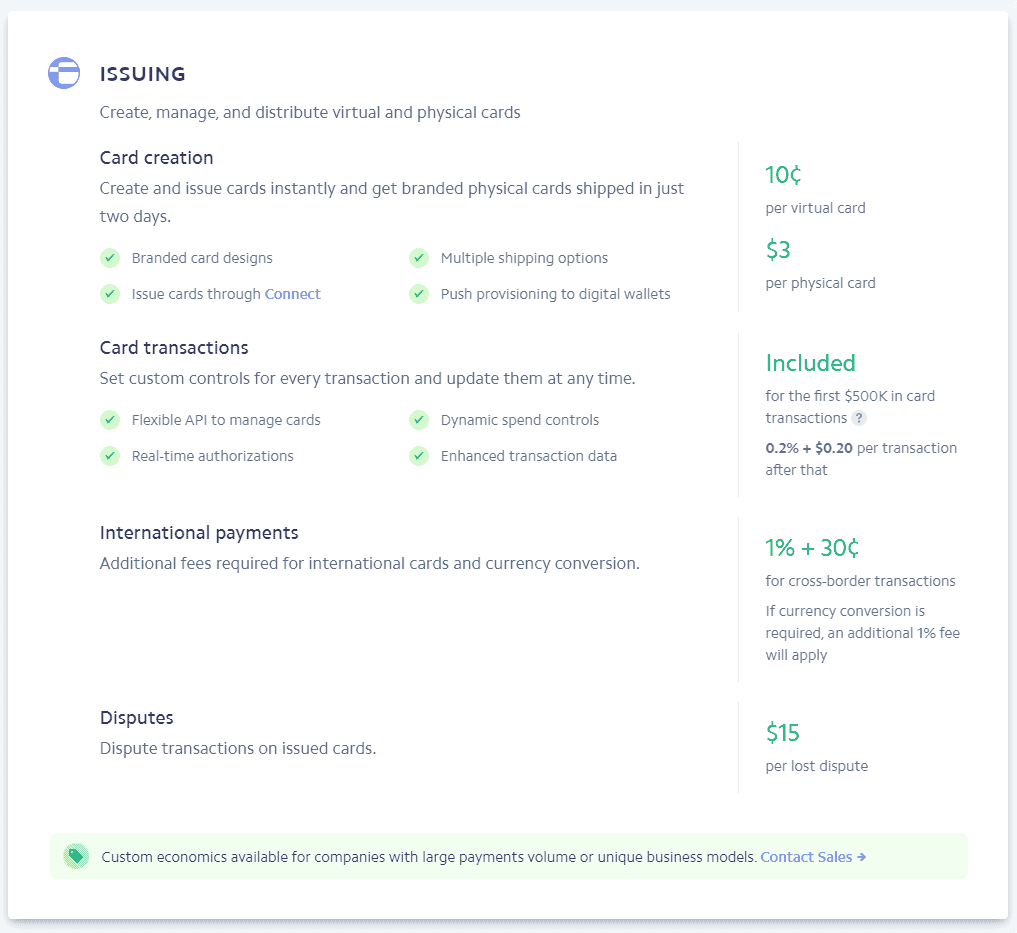Click the Issuing card logo icon
The image size is (1017, 933).
pyautogui.click(x=64, y=73)
